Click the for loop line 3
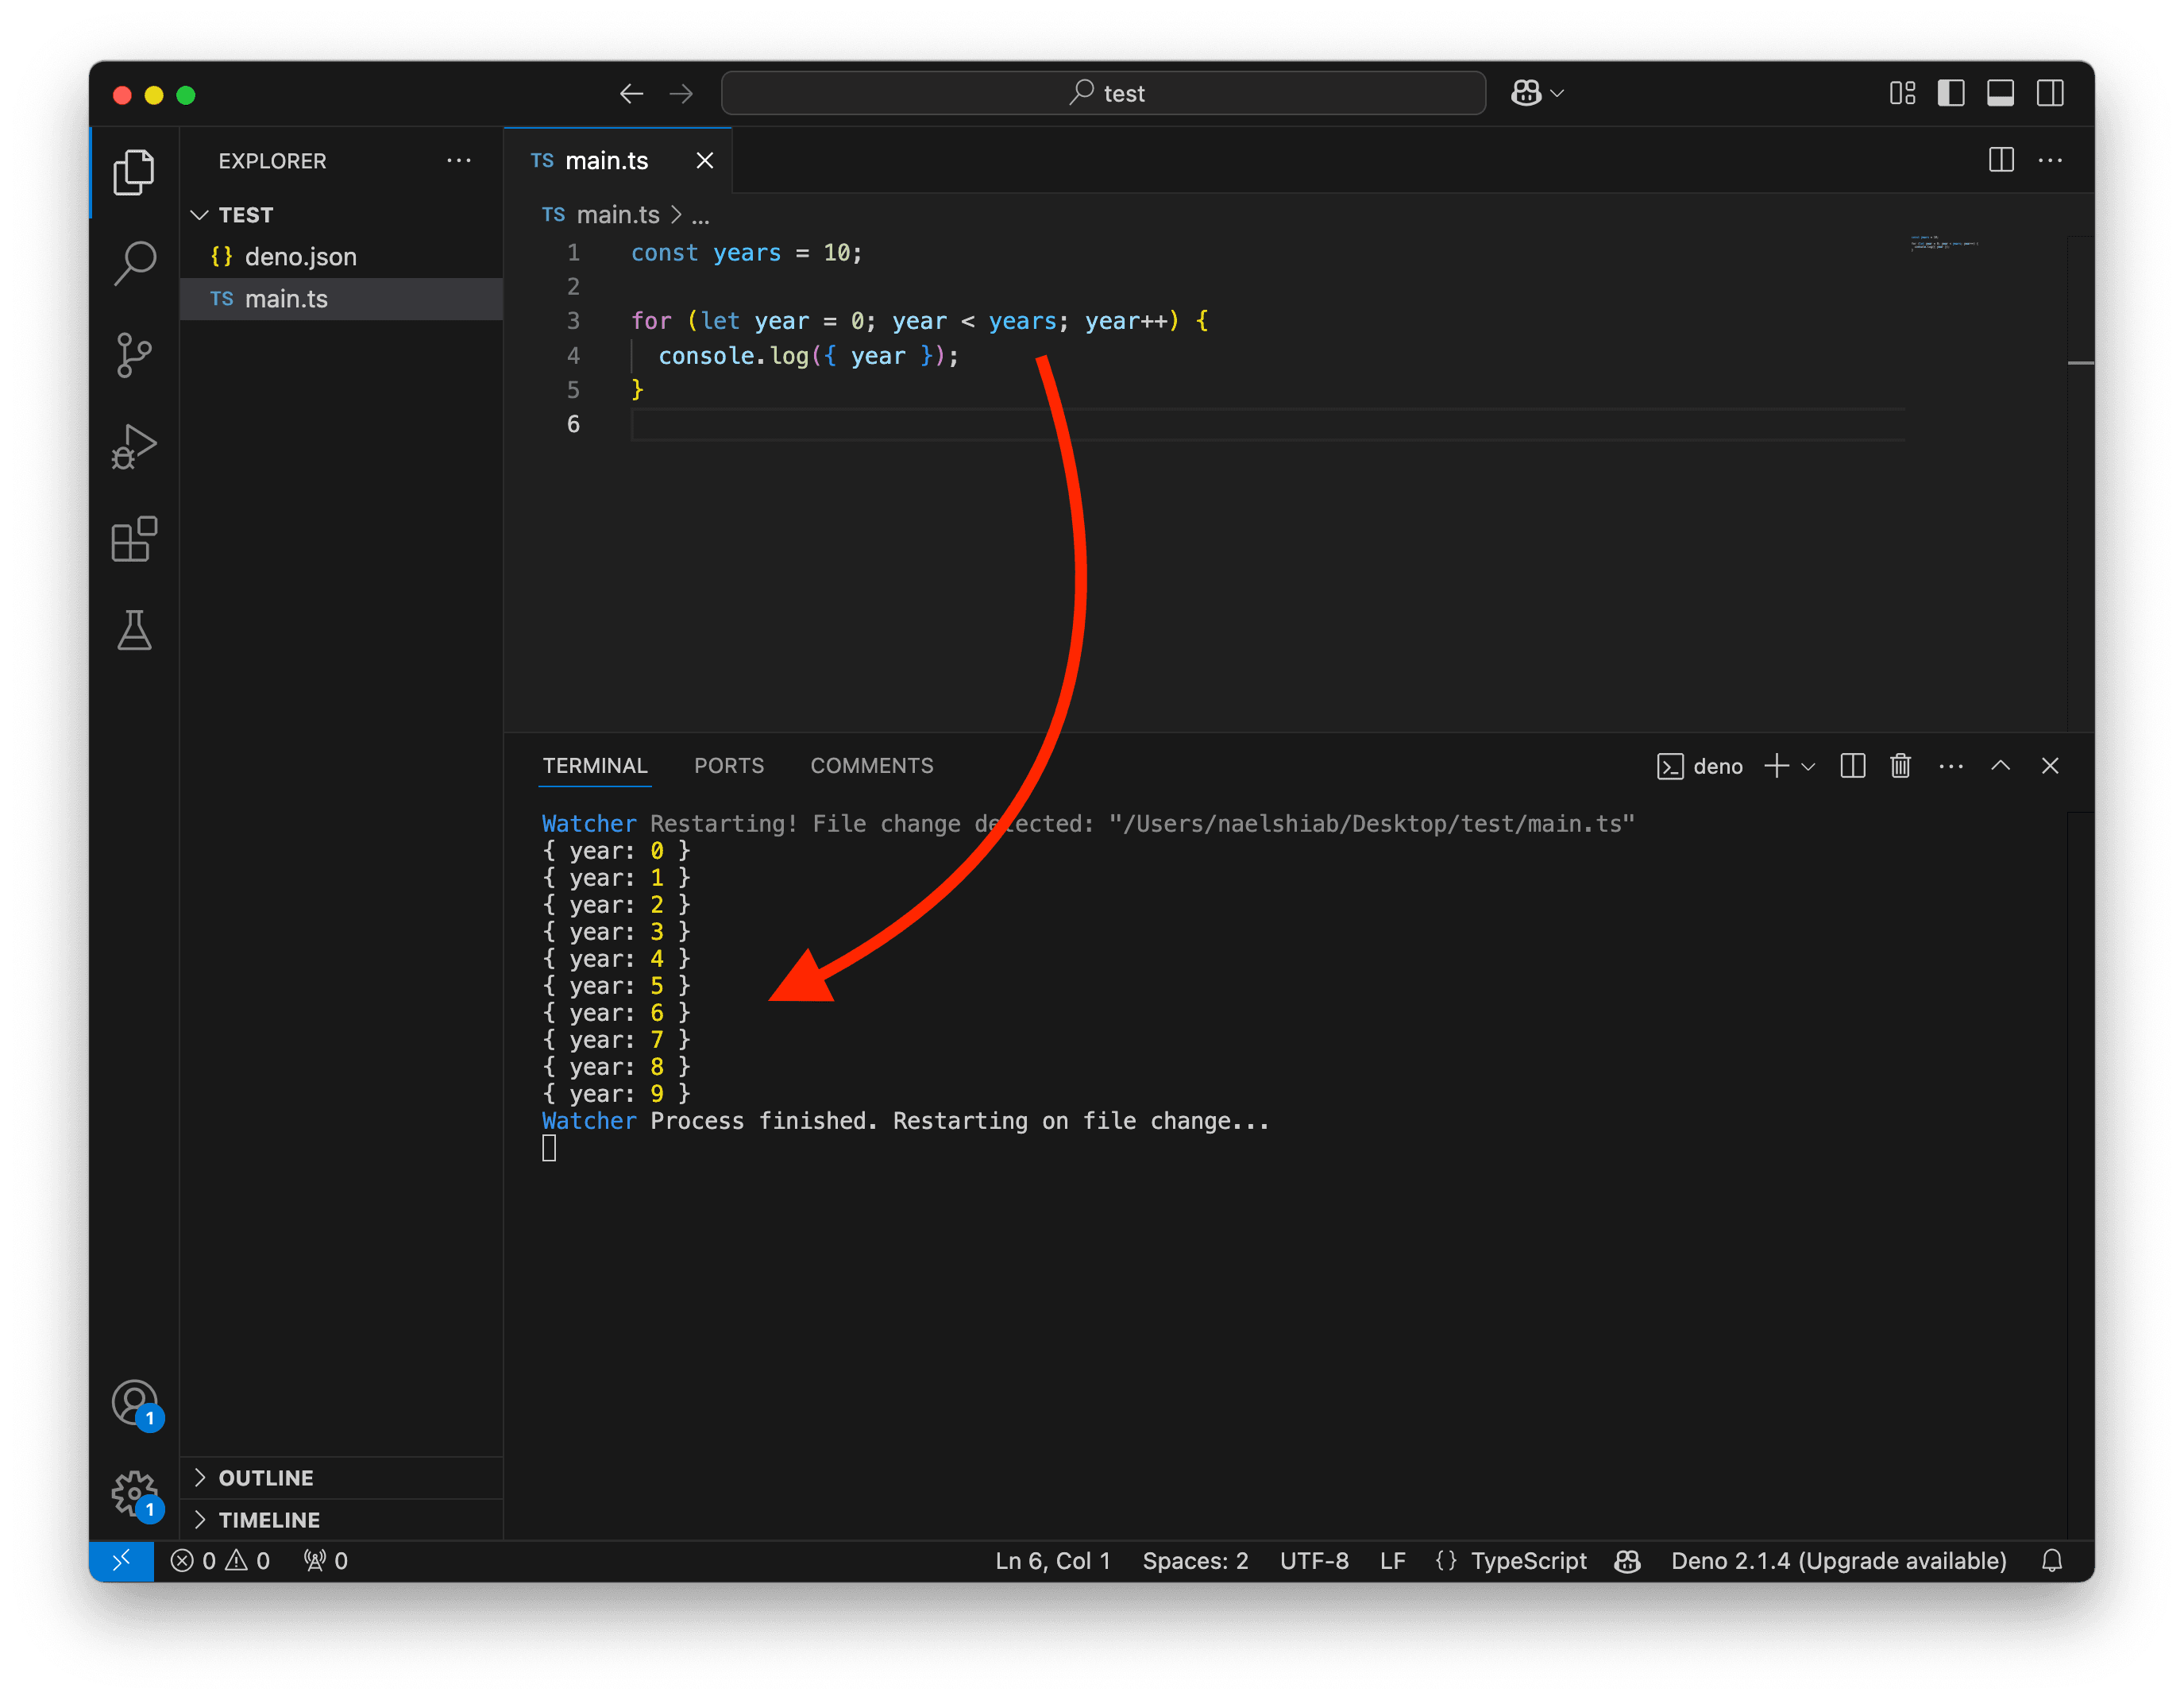The image size is (2184, 1700). click(x=919, y=321)
